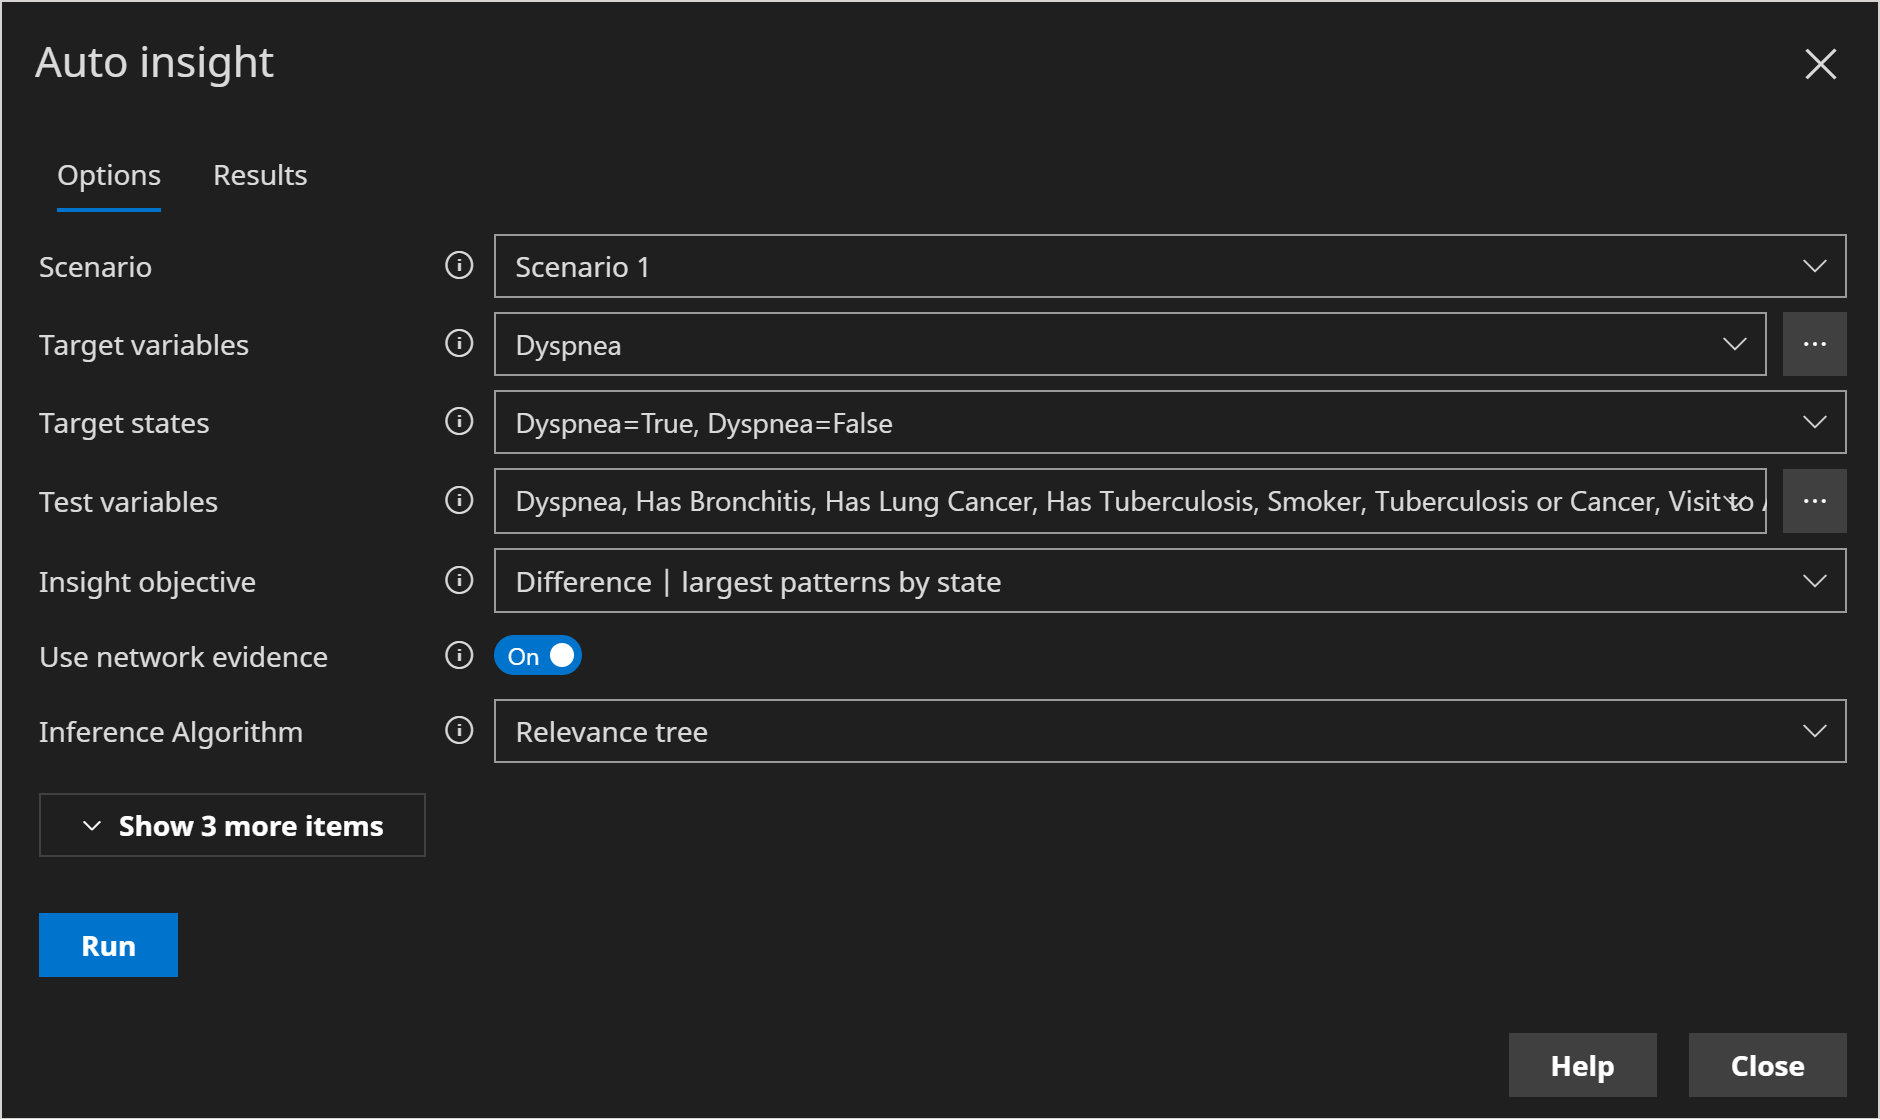The height and width of the screenshot is (1120, 1880).
Task: Click the info icon next to Scenario
Action: 459,266
